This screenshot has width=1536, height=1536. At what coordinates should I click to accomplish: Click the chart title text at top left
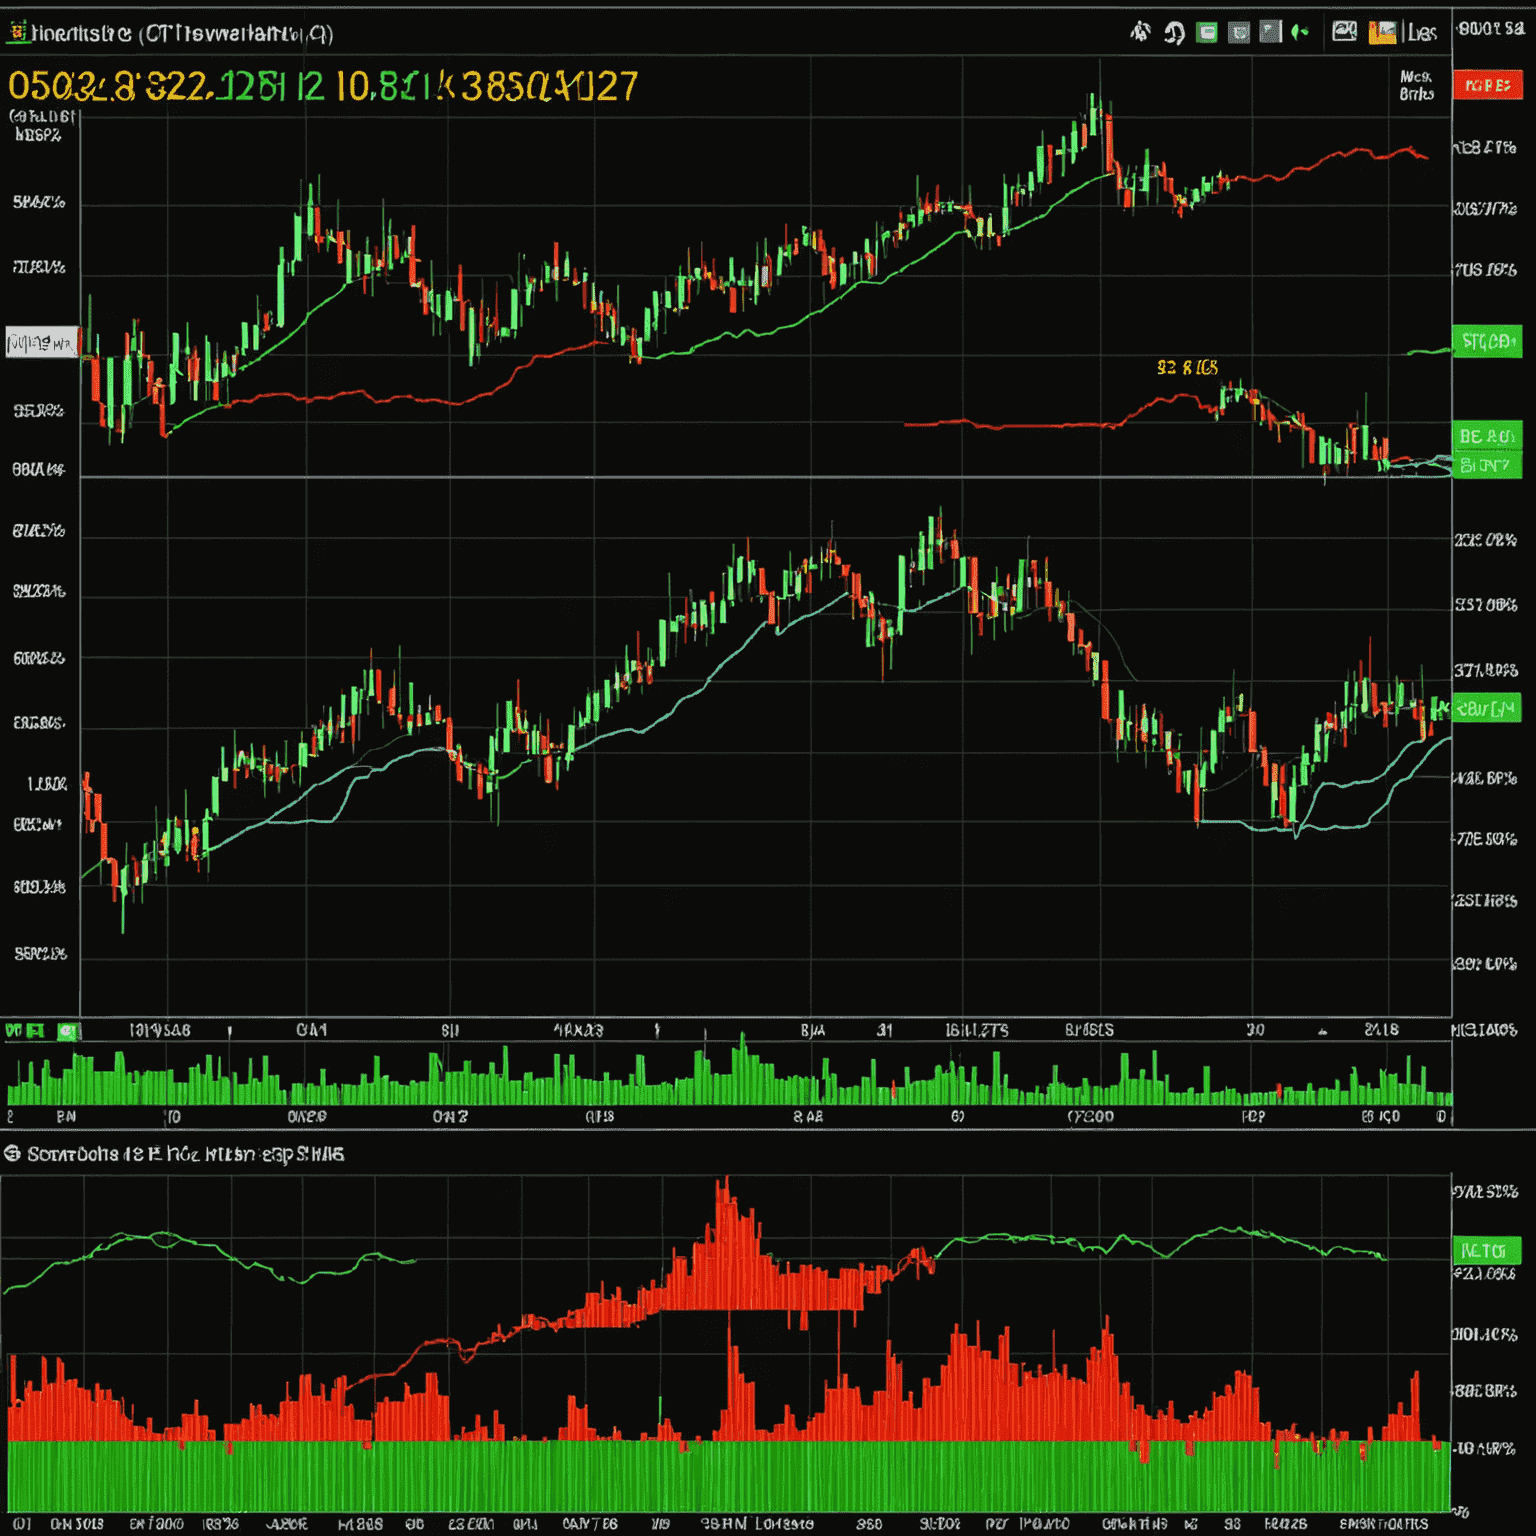182,33
